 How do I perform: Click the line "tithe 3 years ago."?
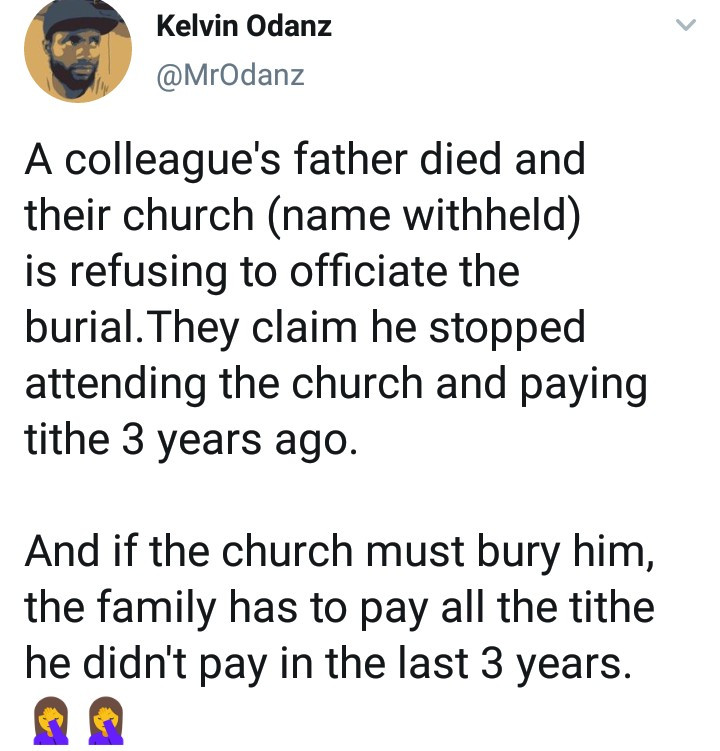(x=189, y=441)
